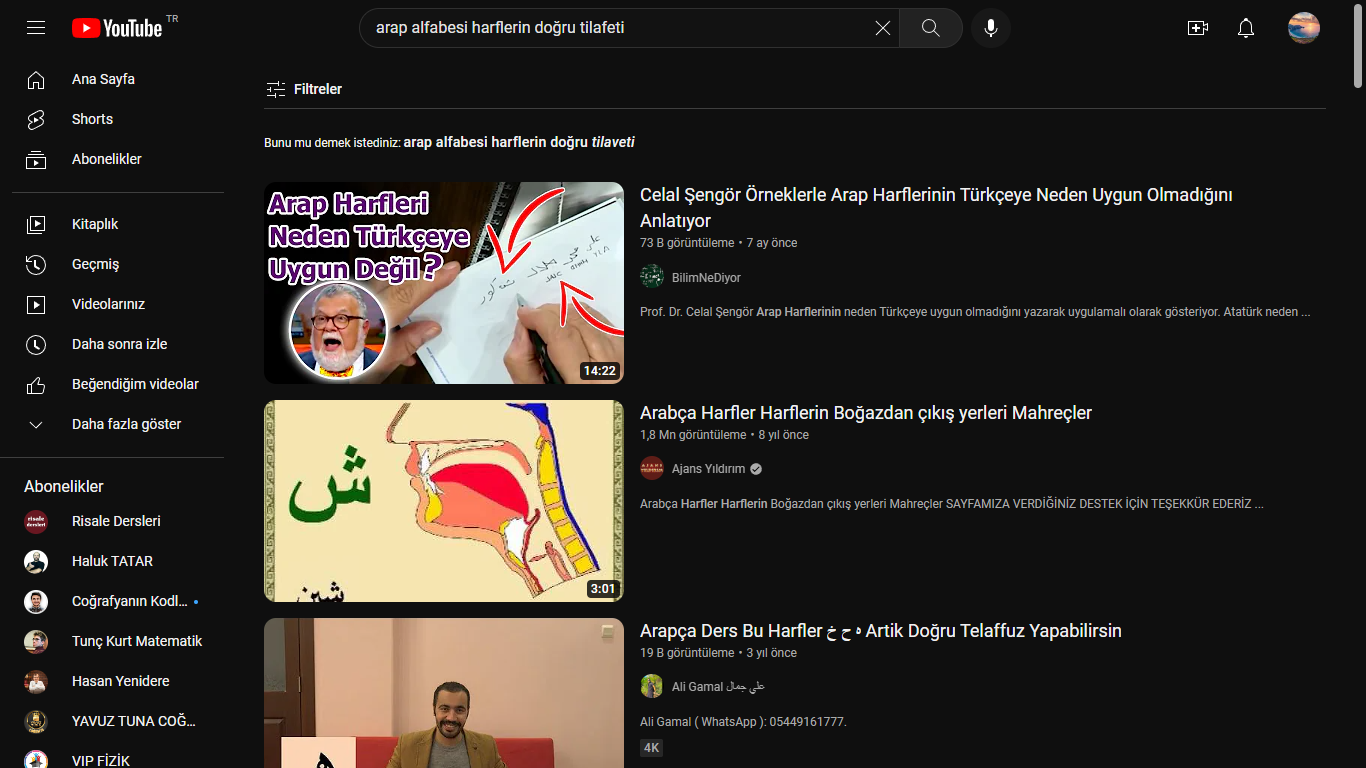The image size is (1366, 768).
Task: Click the Coğrafyanın Kodları channel avatar
Action: (x=36, y=601)
